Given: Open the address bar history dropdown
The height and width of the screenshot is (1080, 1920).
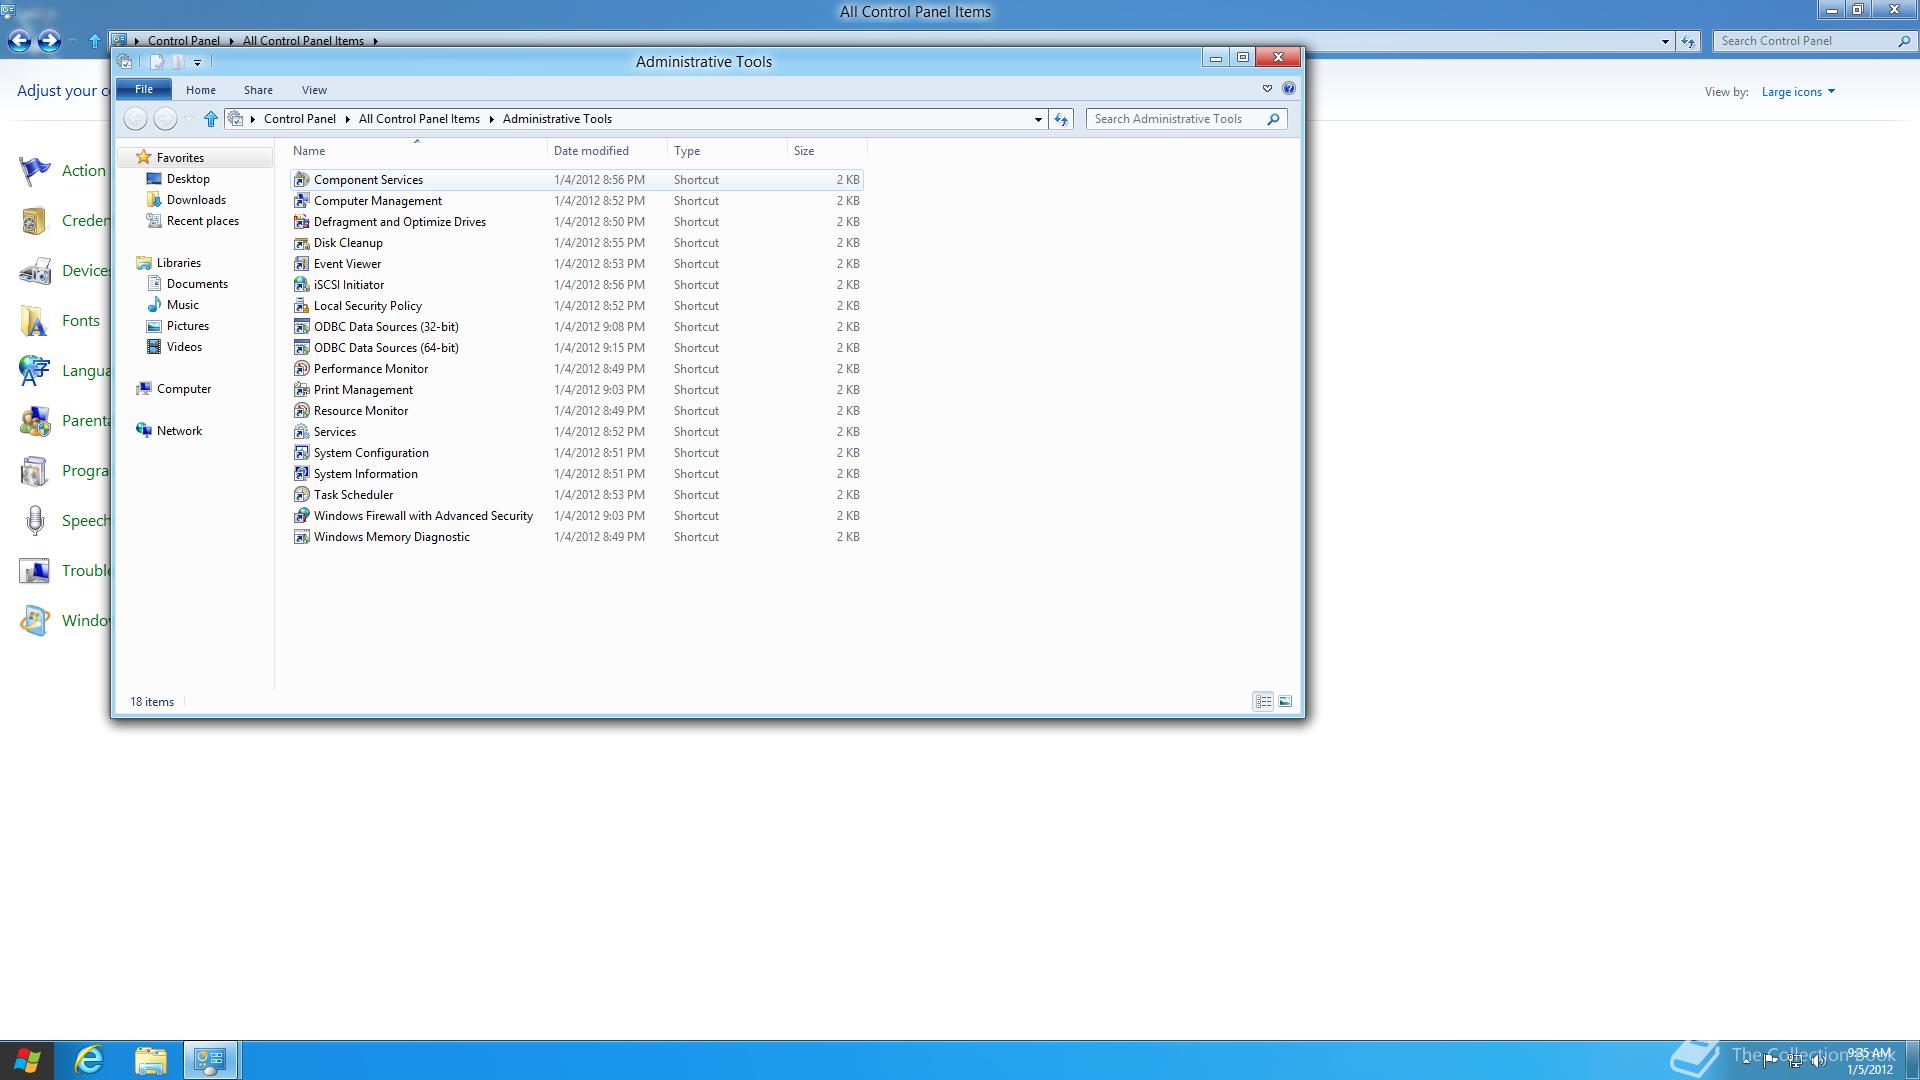Looking at the screenshot, I should (x=1038, y=119).
